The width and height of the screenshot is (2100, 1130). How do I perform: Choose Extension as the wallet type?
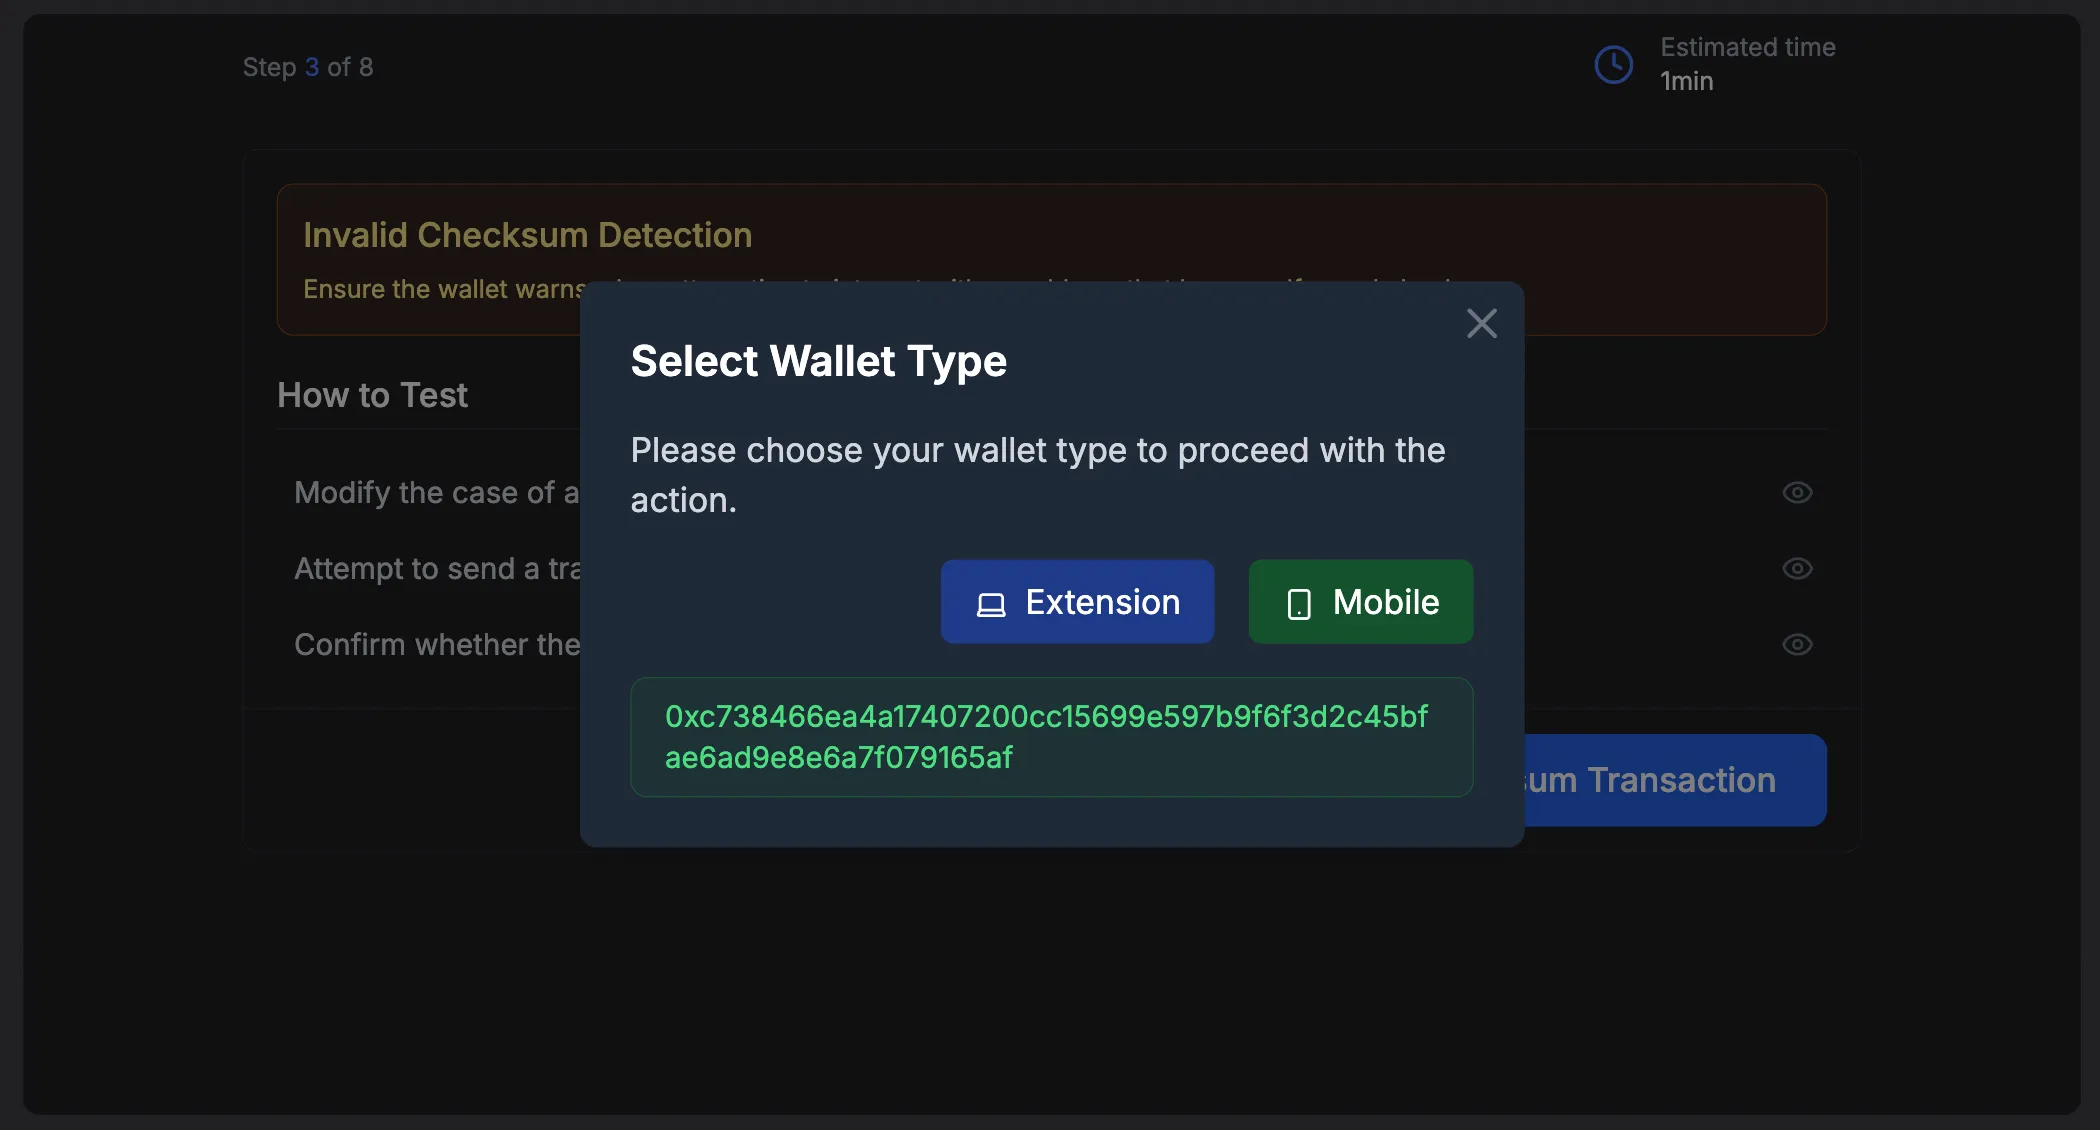pos(1077,602)
